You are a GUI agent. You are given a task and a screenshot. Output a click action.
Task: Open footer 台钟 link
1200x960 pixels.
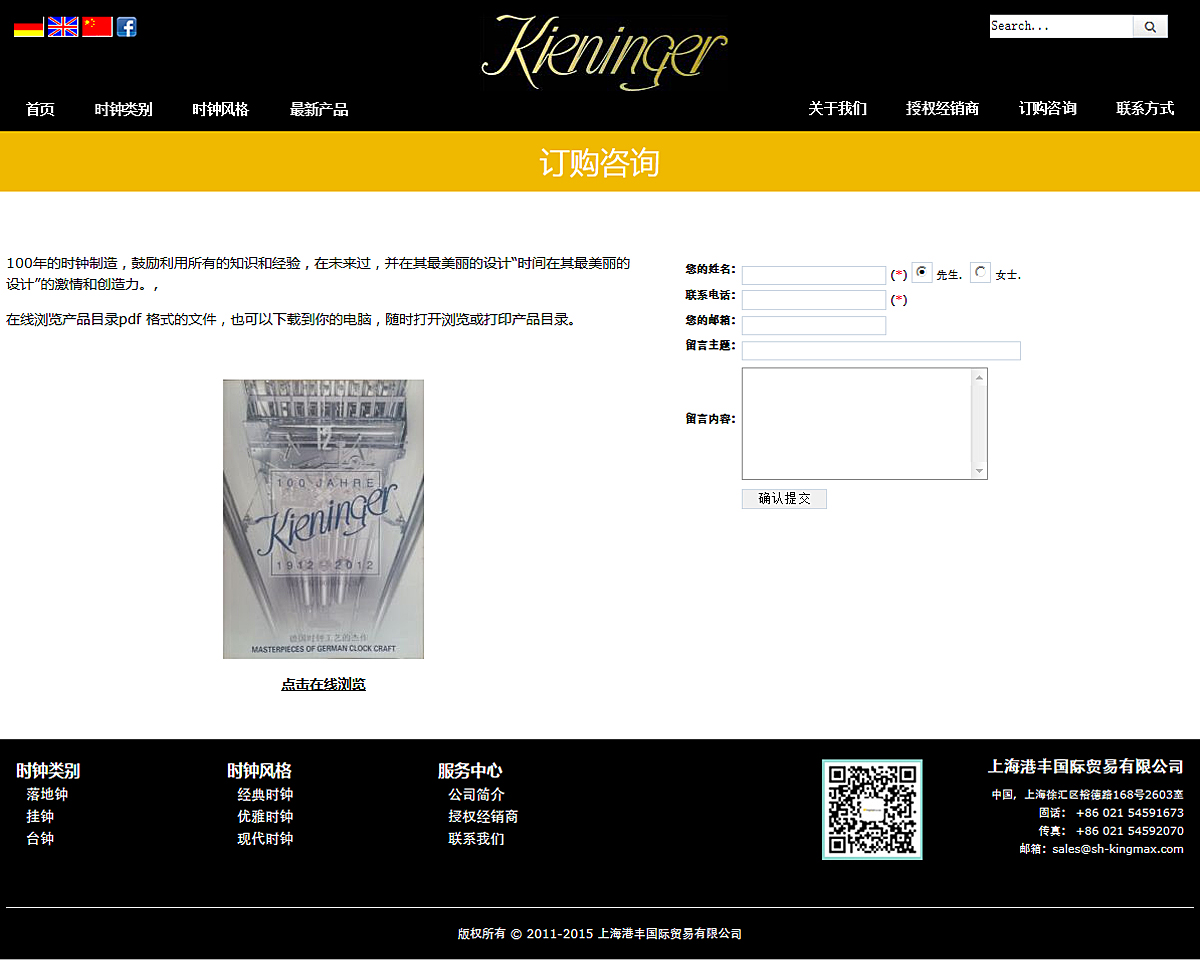coord(40,838)
